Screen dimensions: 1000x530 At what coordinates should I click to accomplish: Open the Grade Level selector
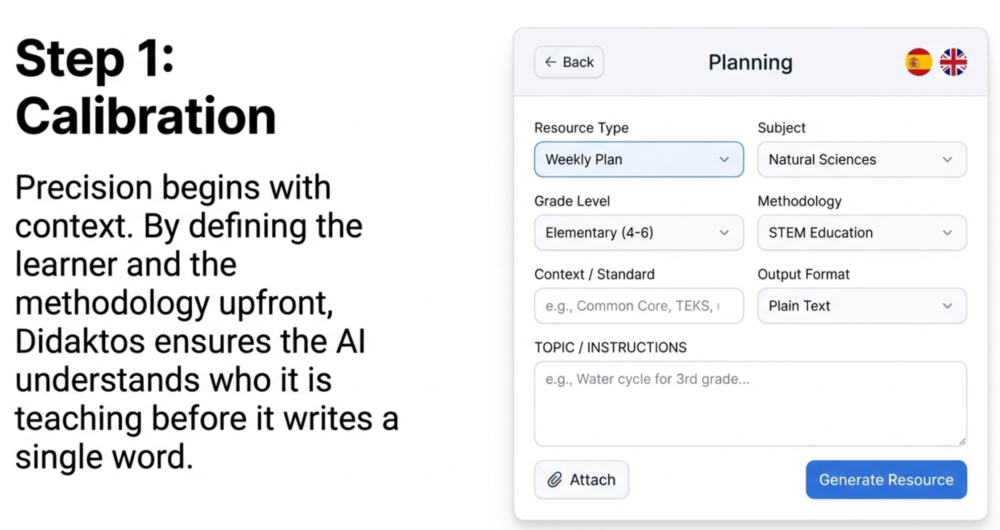tap(638, 233)
